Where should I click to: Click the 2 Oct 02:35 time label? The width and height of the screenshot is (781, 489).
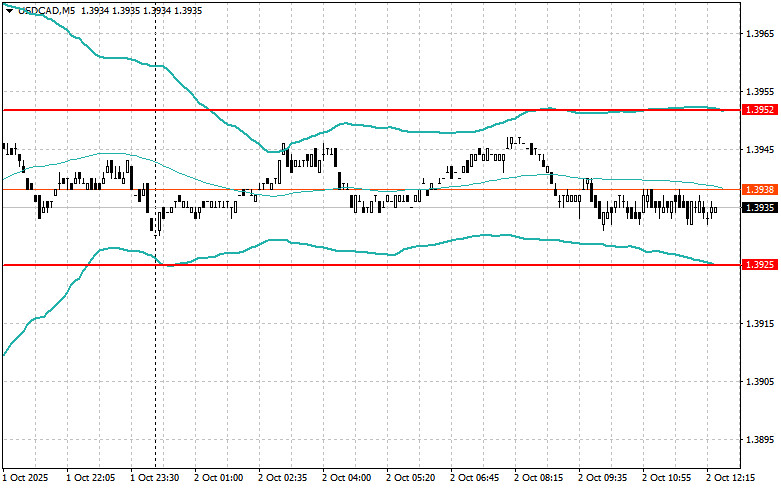coord(283,478)
